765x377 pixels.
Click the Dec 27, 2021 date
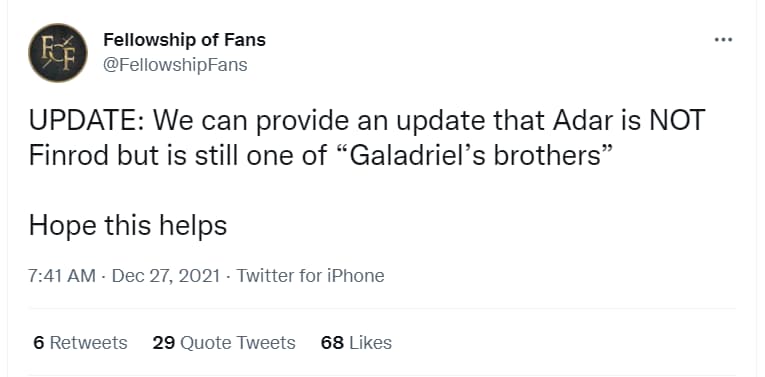(x=166, y=276)
